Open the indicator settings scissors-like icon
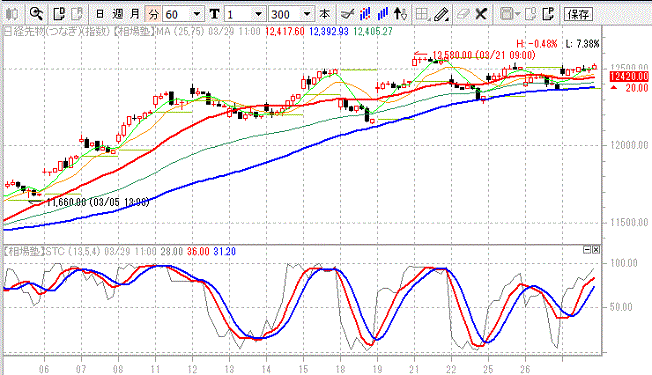The height and width of the screenshot is (375, 652). (347, 15)
